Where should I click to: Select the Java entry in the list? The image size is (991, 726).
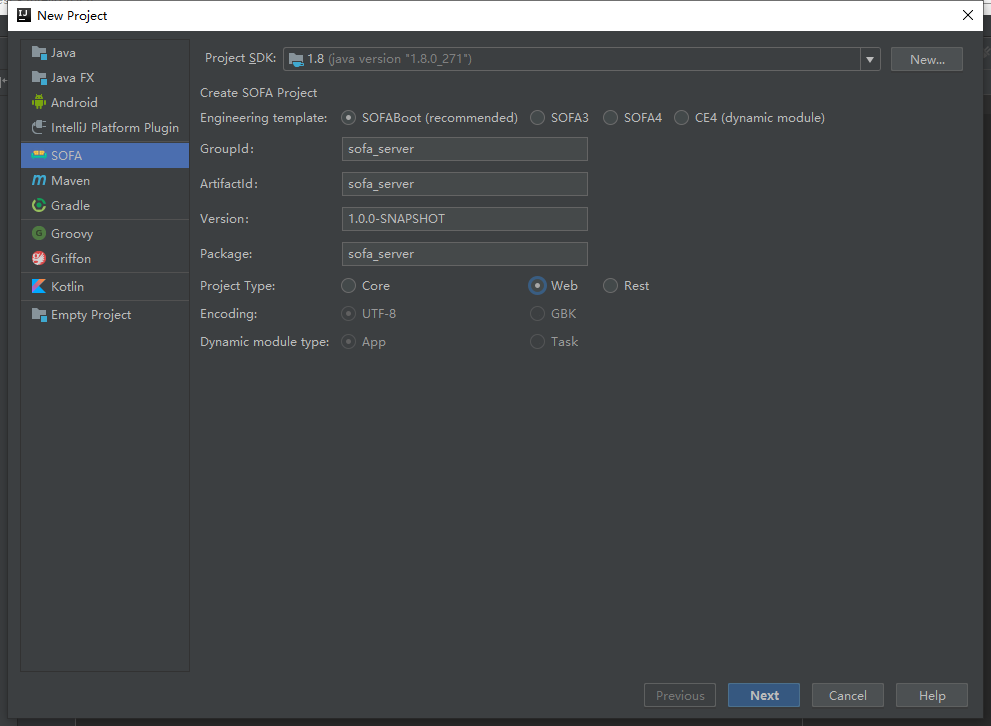[x=105, y=53]
